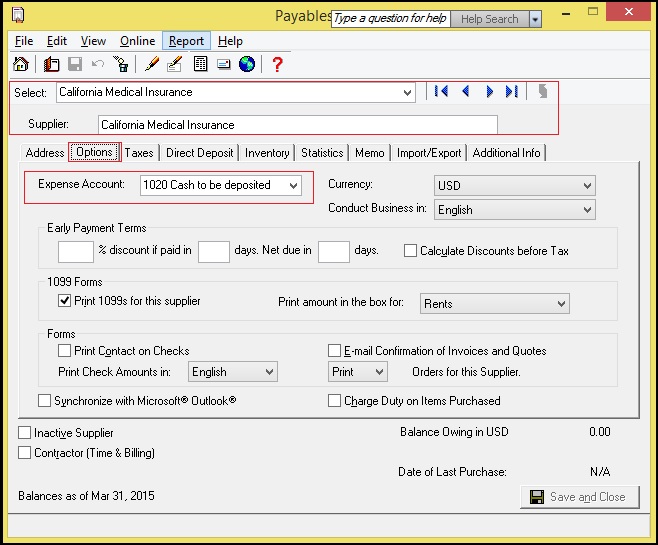Open the 1099 box dropdown showing Rents
The image size is (658, 545).
(x=560, y=303)
